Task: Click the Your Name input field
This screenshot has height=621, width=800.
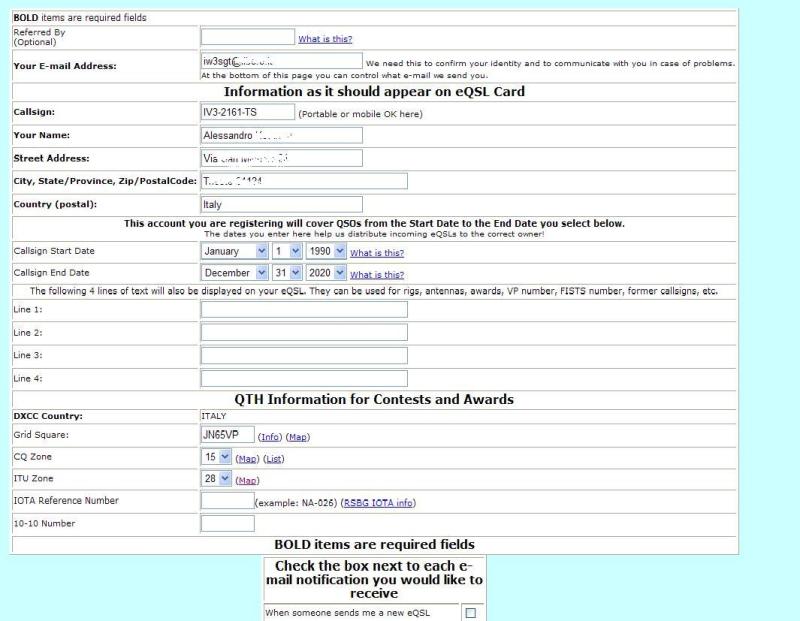Action: click(282, 135)
